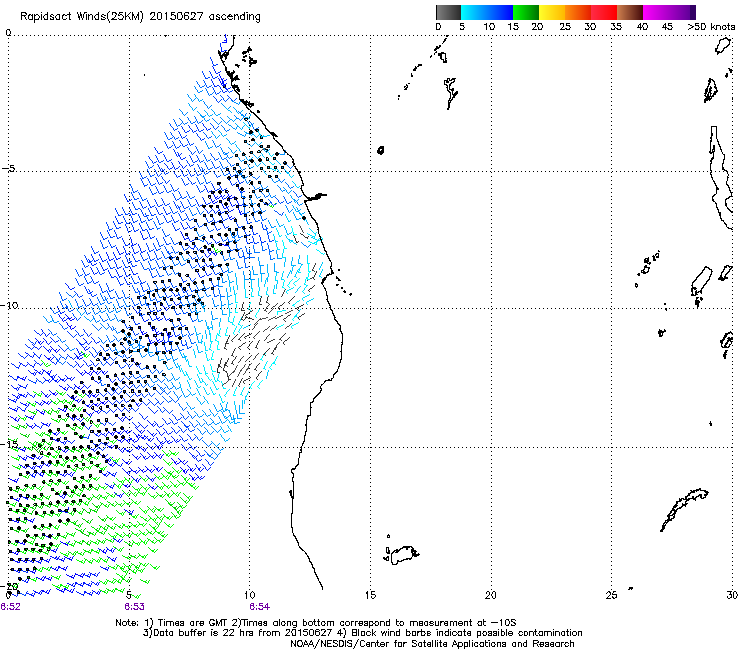Click the '35' label under the color bar

click(x=616, y=27)
